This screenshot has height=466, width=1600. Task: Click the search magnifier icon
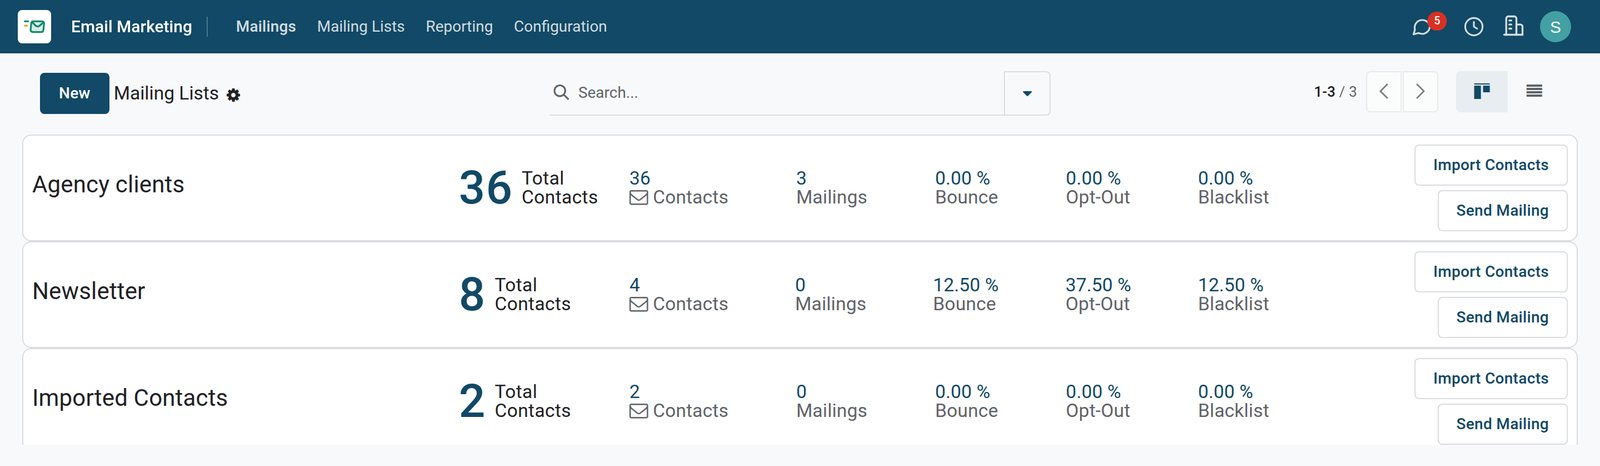[x=561, y=92]
